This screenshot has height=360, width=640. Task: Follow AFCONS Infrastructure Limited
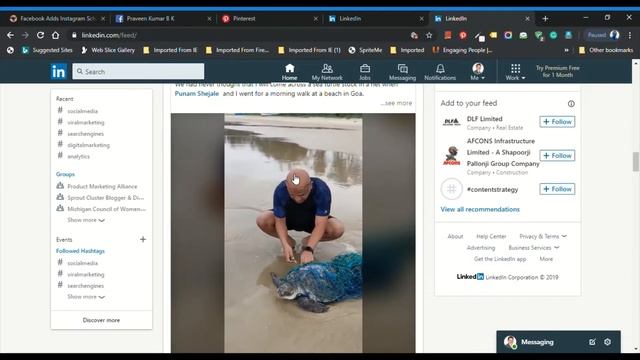(x=557, y=156)
